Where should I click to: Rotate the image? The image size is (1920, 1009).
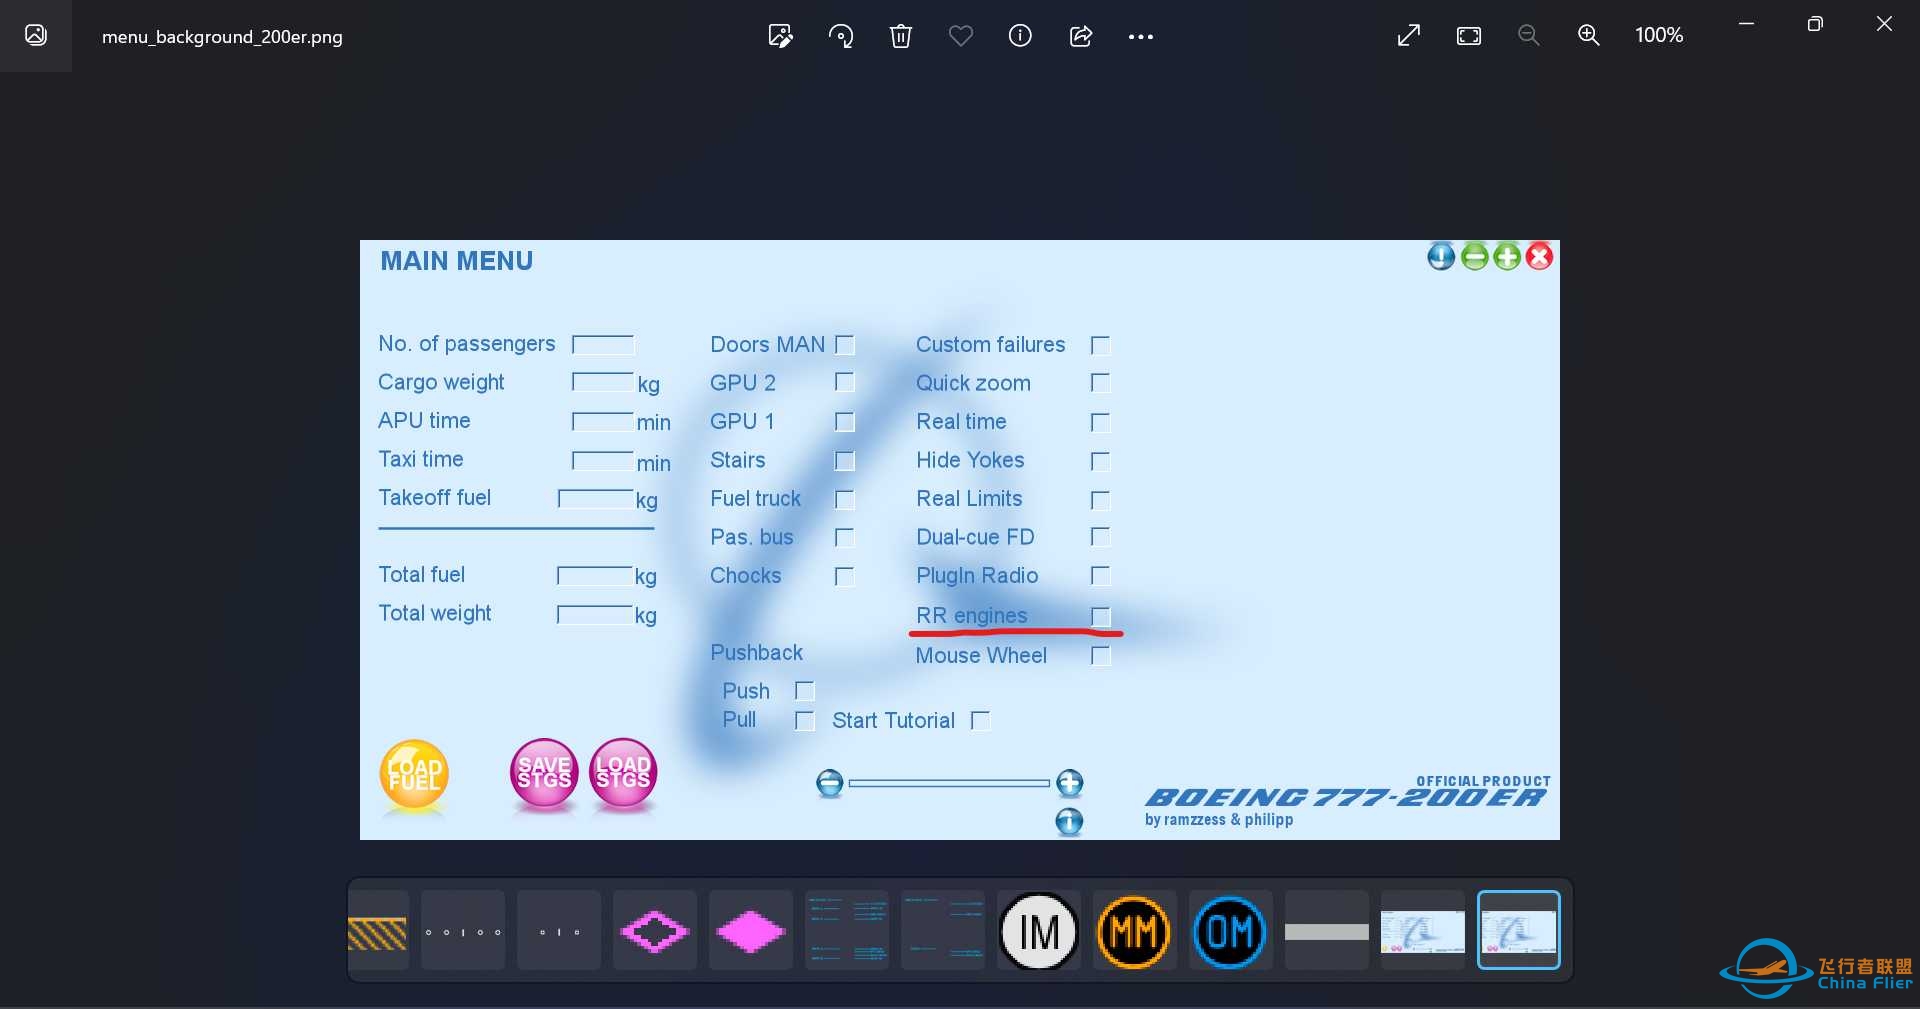point(841,36)
